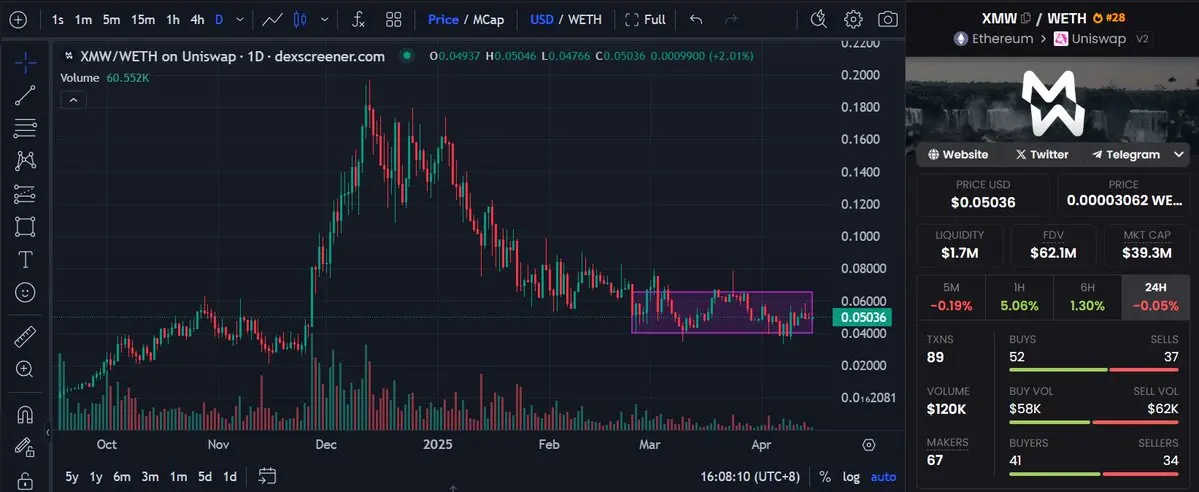Screen dimensions: 1199x492
Task: Open the chart layout grid icon
Action: click(x=394, y=20)
